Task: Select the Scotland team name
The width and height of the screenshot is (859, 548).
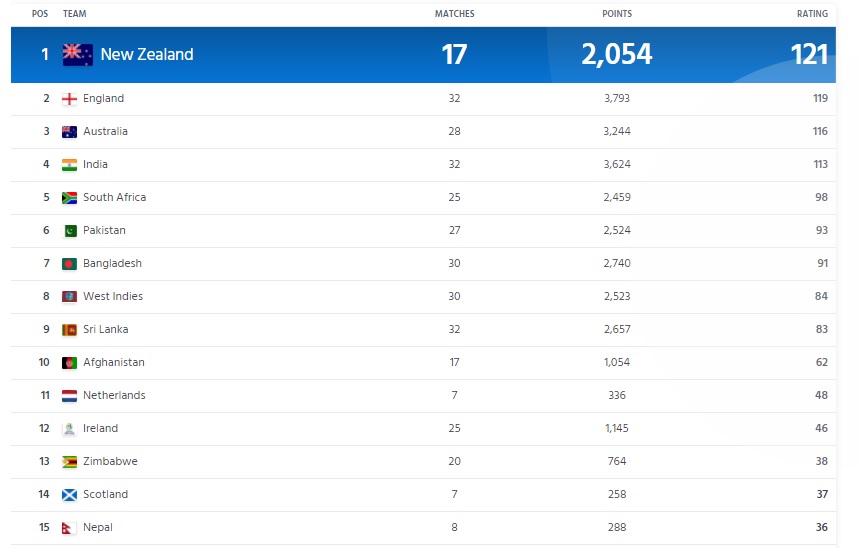Action: [105, 494]
